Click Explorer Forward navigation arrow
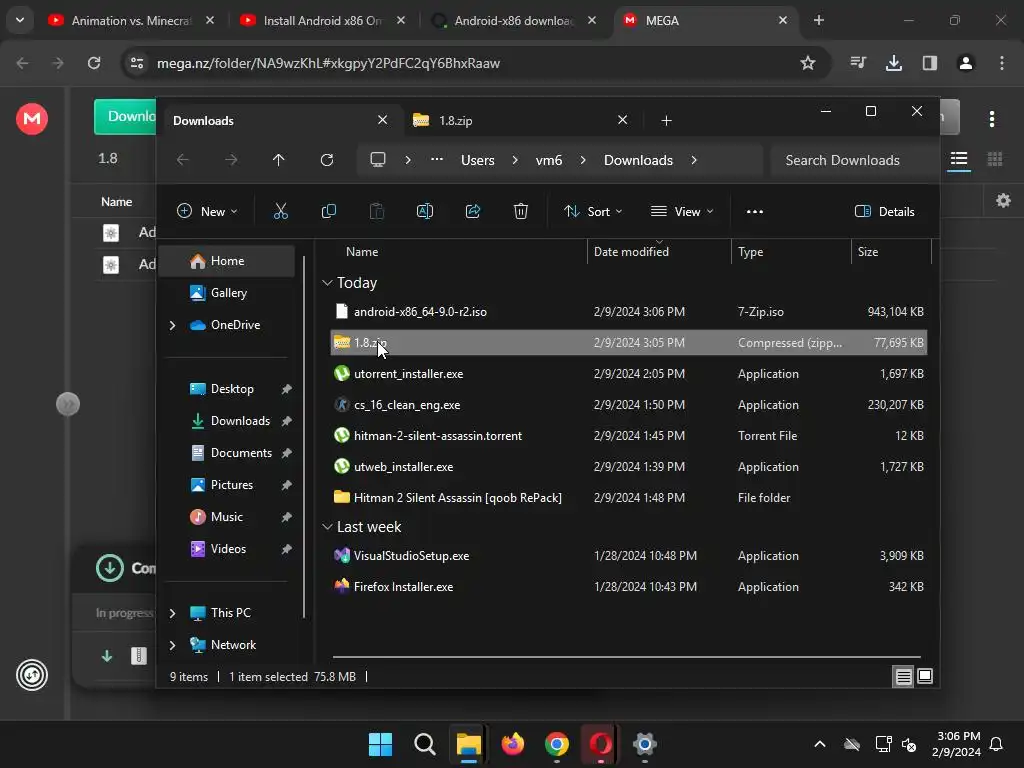 click(231, 160)
